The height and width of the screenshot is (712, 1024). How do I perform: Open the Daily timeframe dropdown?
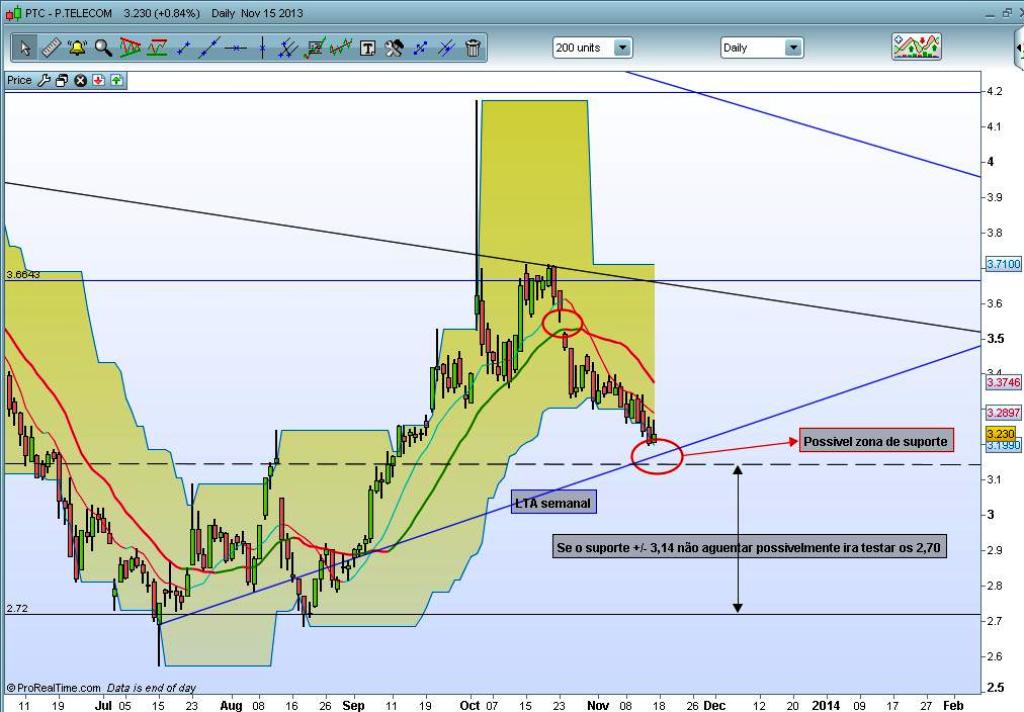pos(762,48)
